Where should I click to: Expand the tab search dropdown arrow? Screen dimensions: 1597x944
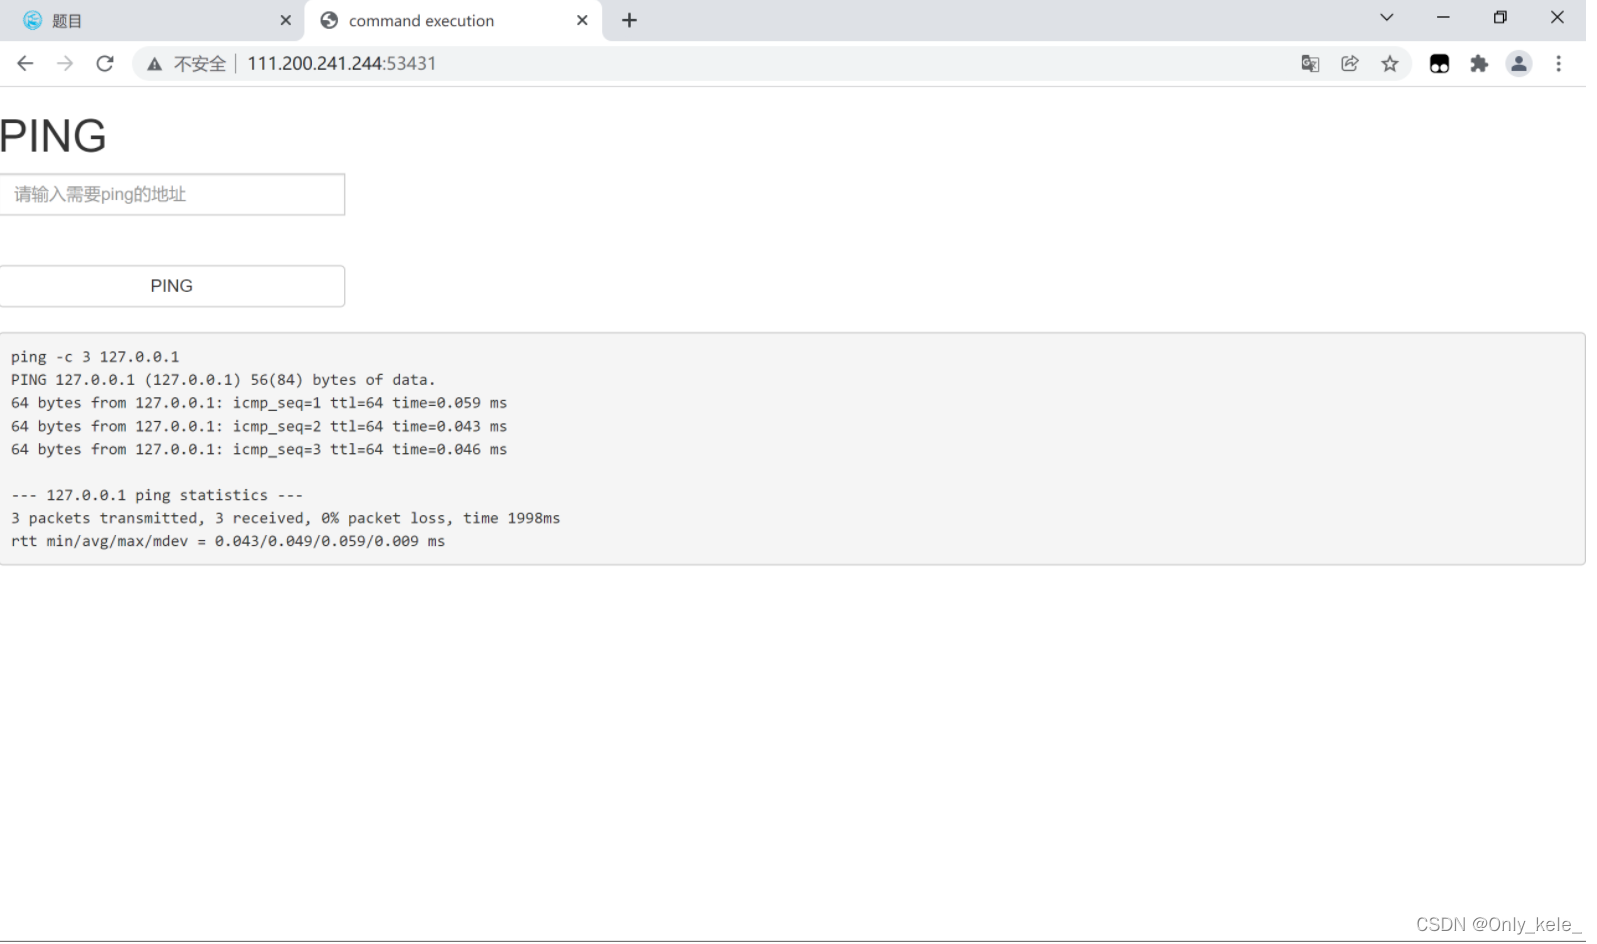[1386, 17]
